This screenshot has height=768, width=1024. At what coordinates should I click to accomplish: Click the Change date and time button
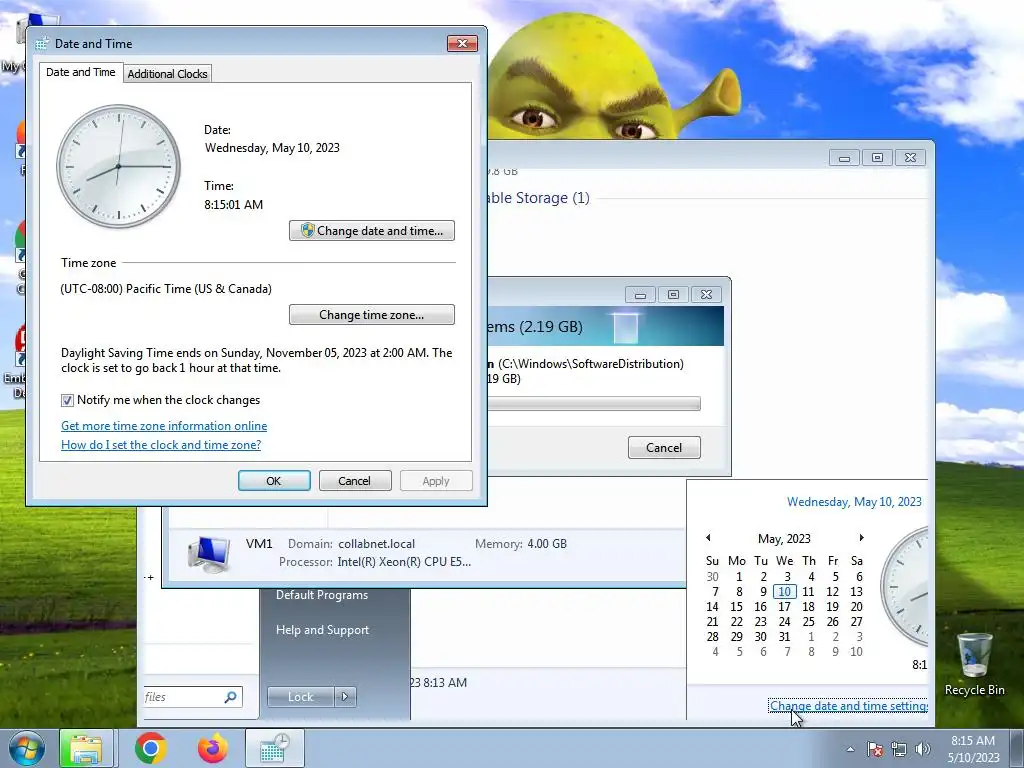tap(372, 231)
